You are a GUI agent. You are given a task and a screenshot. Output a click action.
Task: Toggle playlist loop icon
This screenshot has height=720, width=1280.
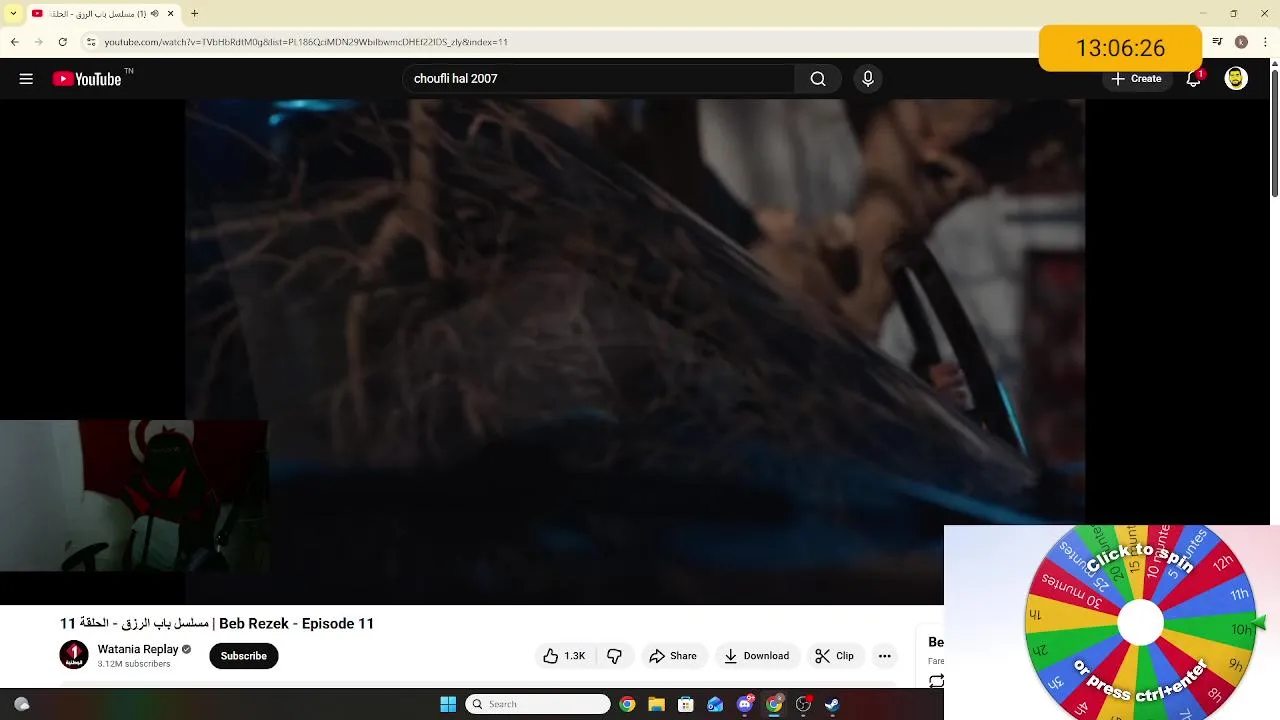936,681
